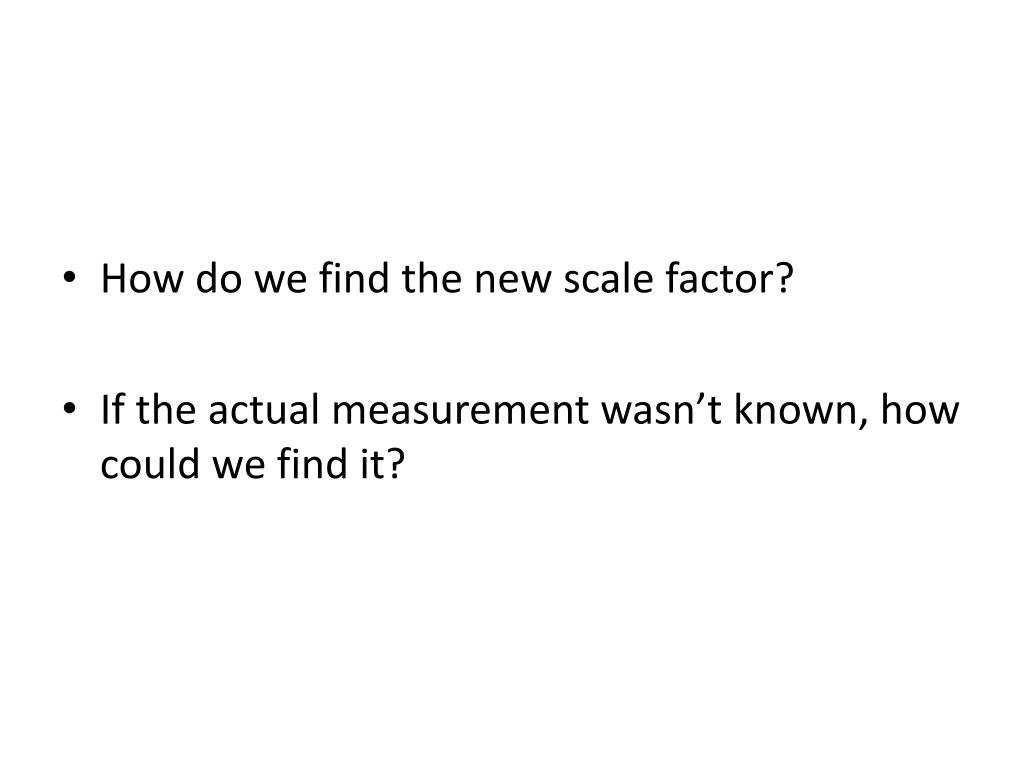Click the word "How" starting first bullet
The image size is (1024, 768).
(x=142, y=279)
